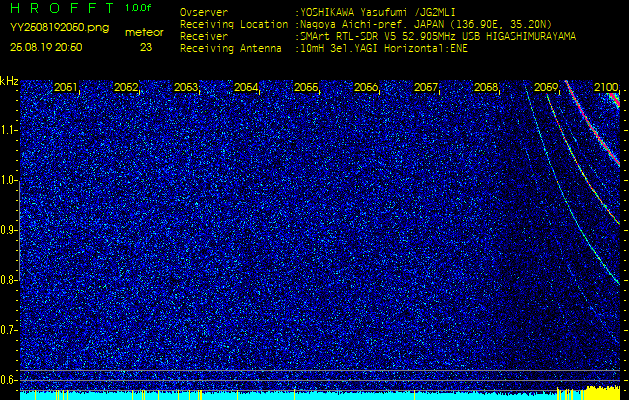Click the 'Receiving Antenna' label
Viewport: 629px width, 400px height.
[231, 49]
